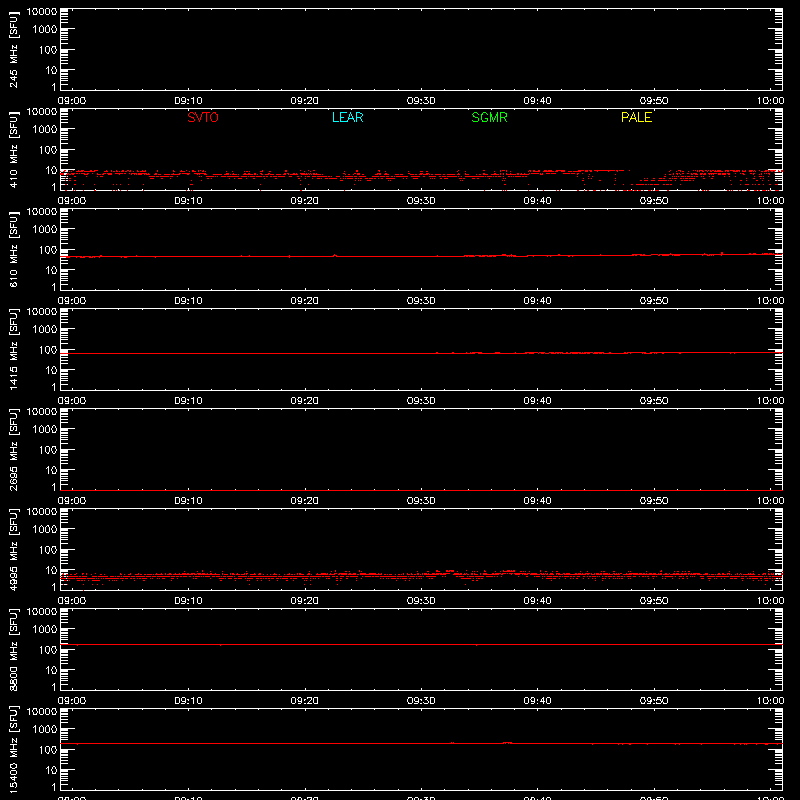Click 09:50 tick below the 245 MHz plot
Screen dimensions: 800x800
tap(654, 101)
